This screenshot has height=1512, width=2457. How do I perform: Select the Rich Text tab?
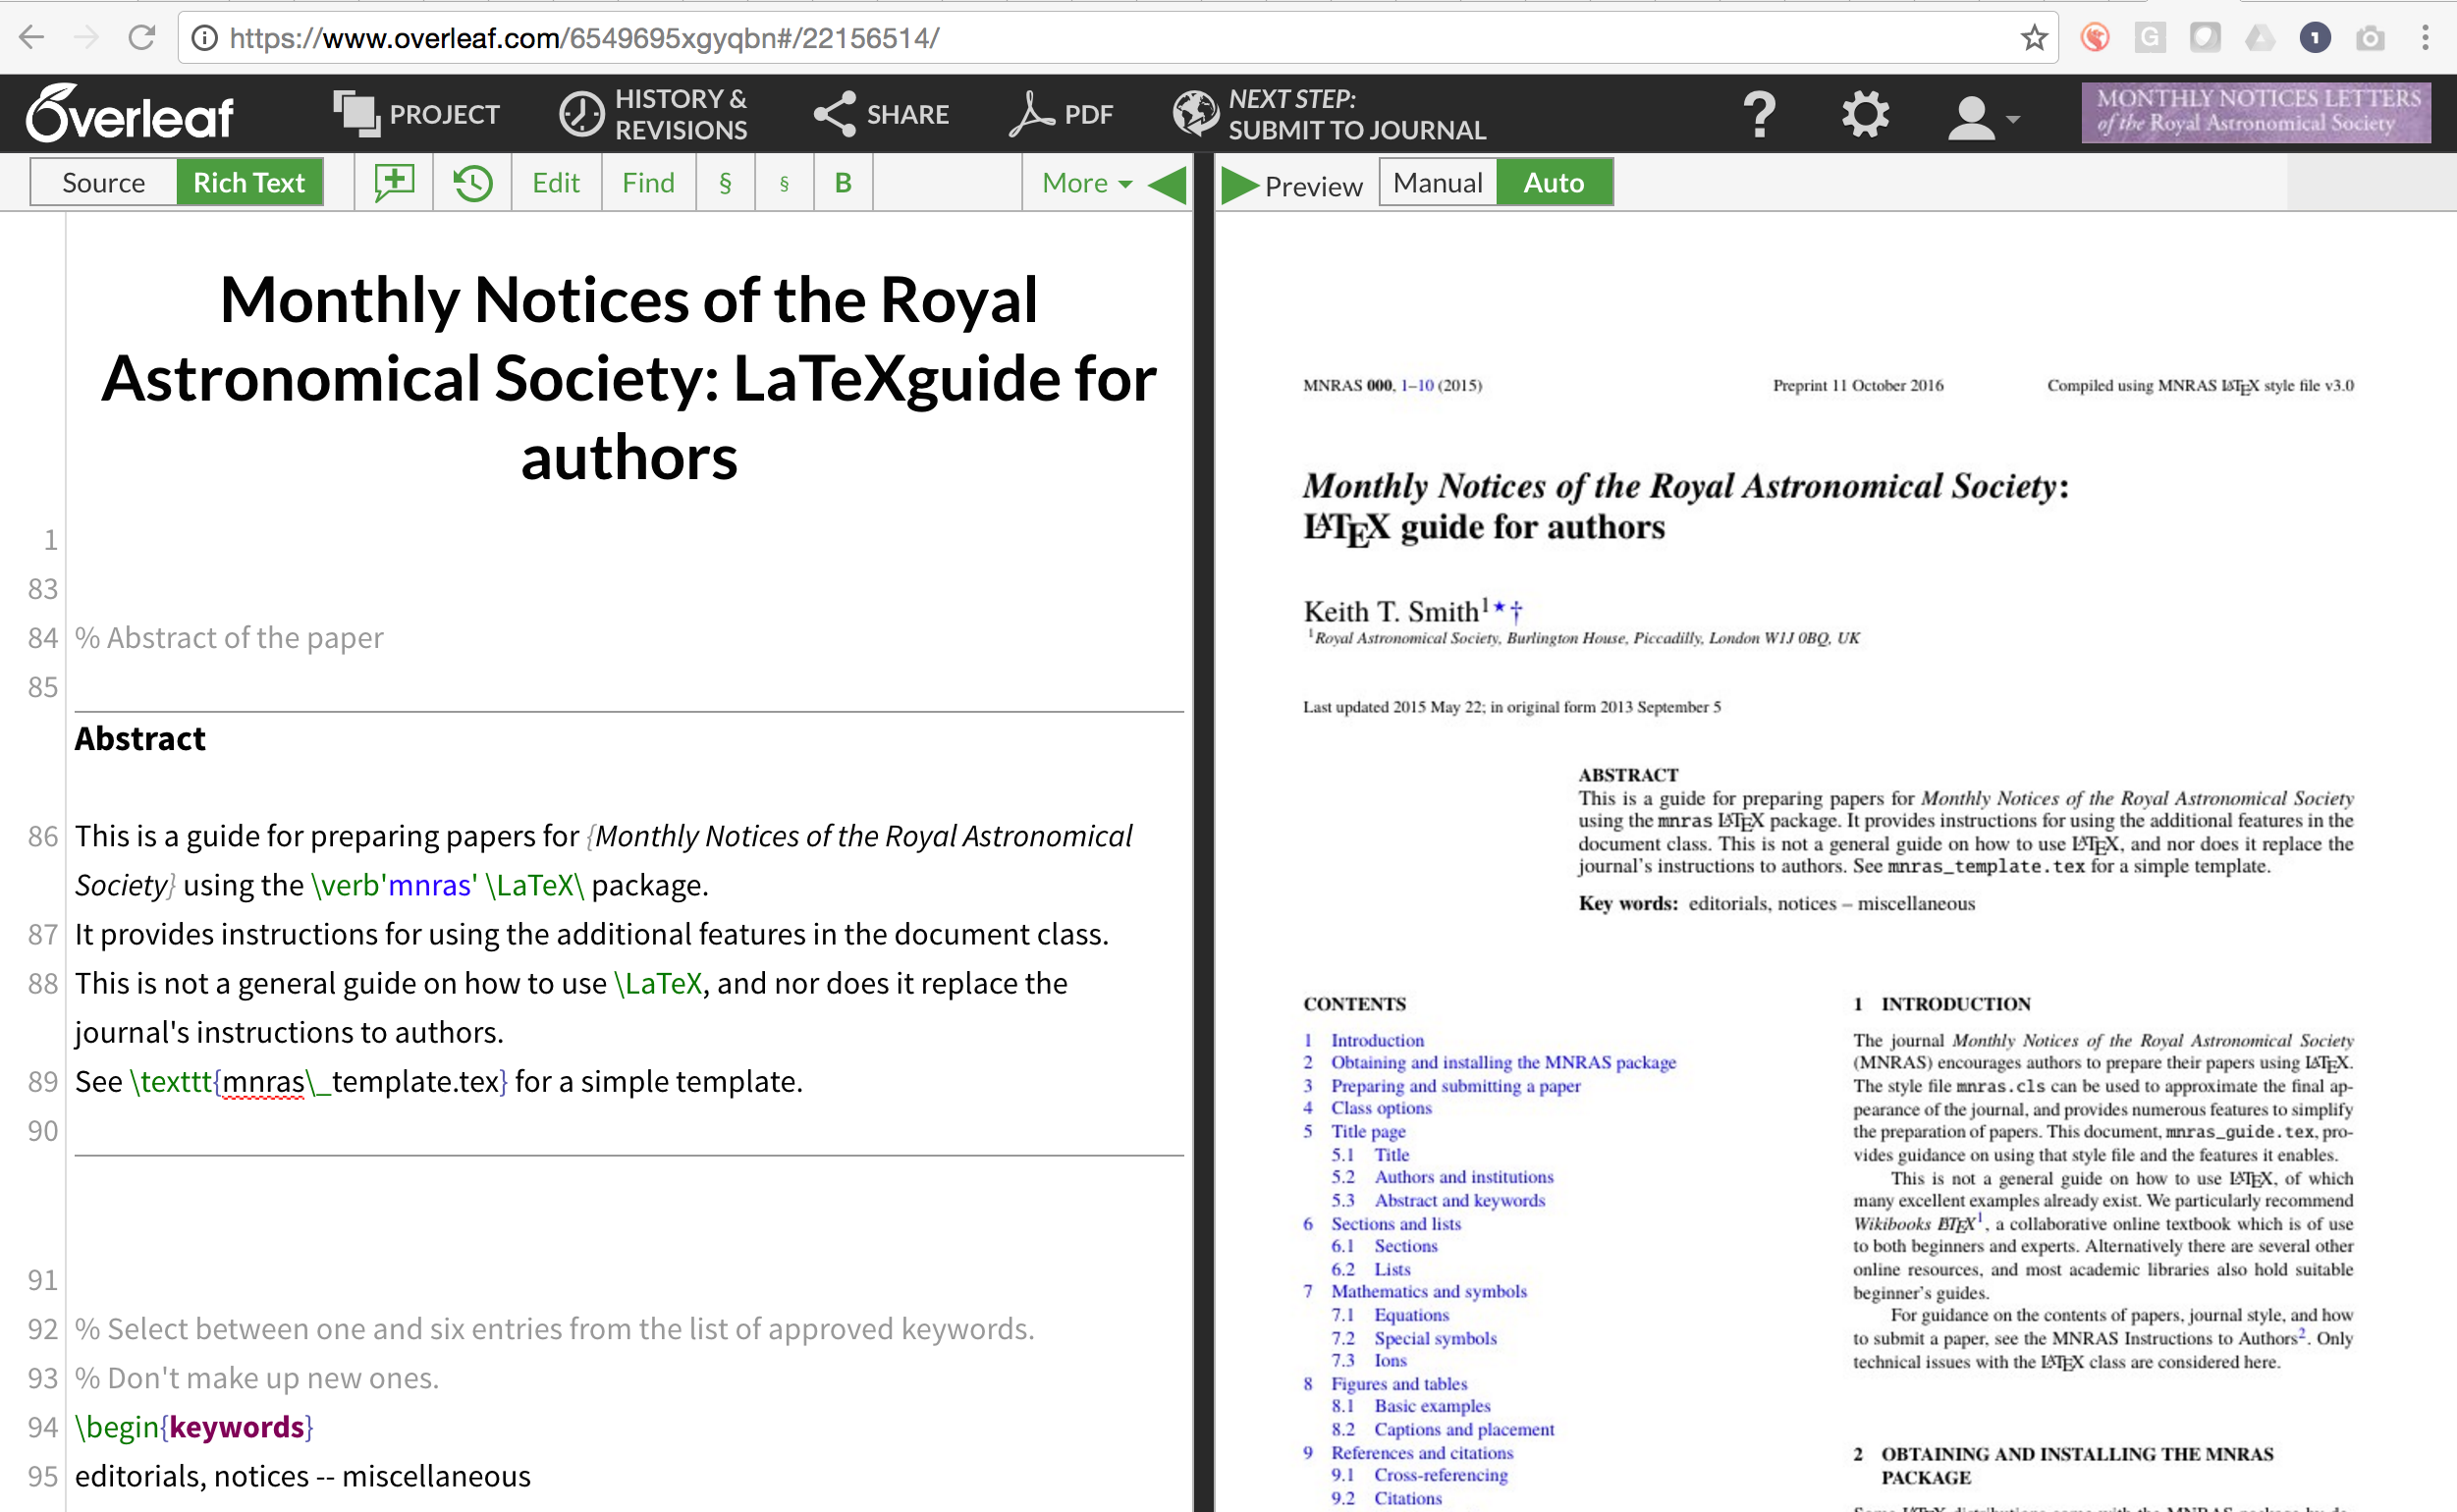(x=251, y=183)
